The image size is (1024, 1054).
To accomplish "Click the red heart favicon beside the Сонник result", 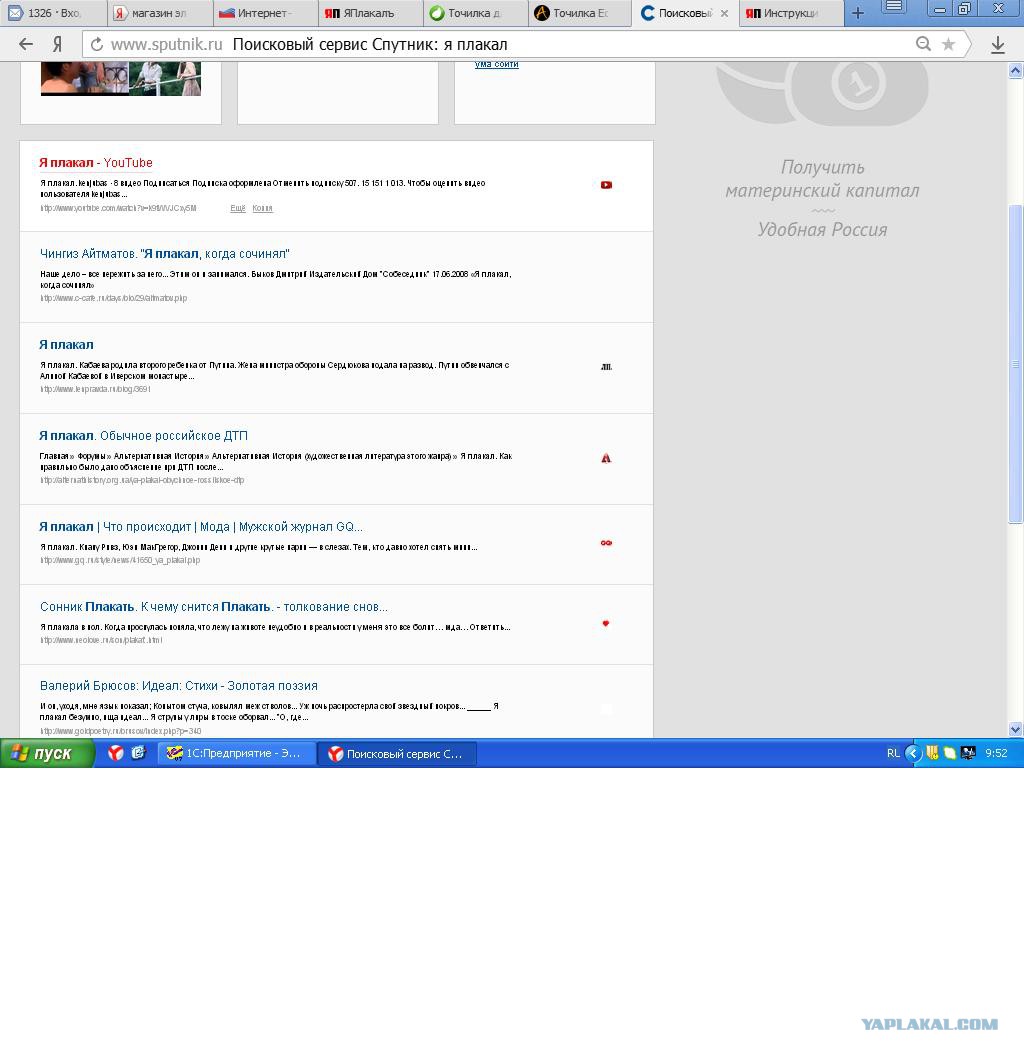I will 606,623.
